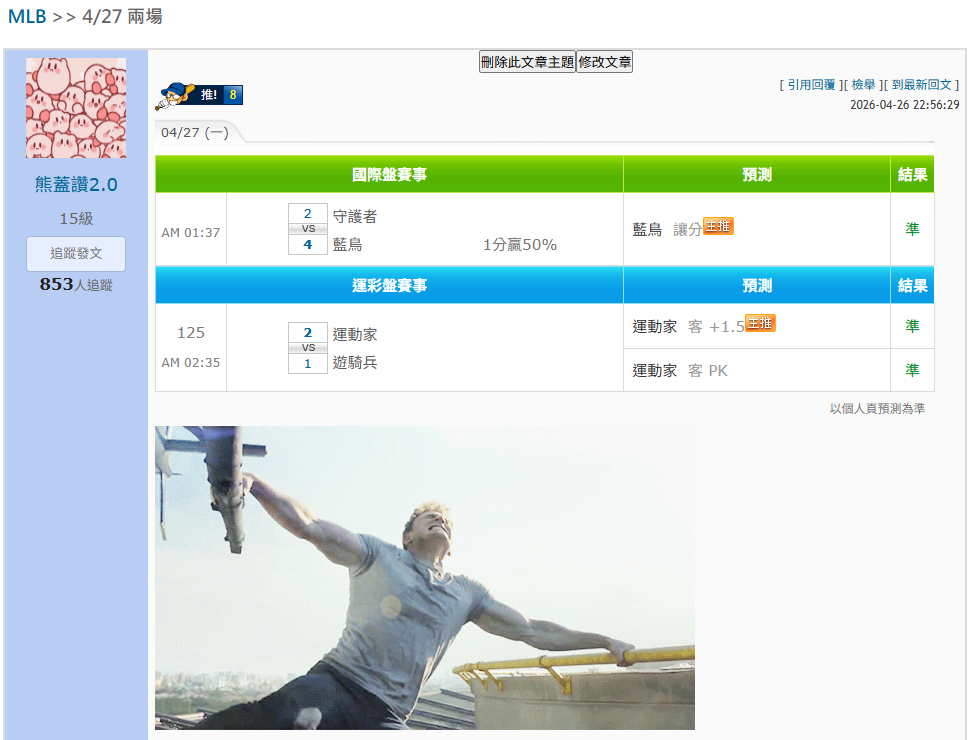Open the MLB breadcrumb link

[x=27, y=16]
